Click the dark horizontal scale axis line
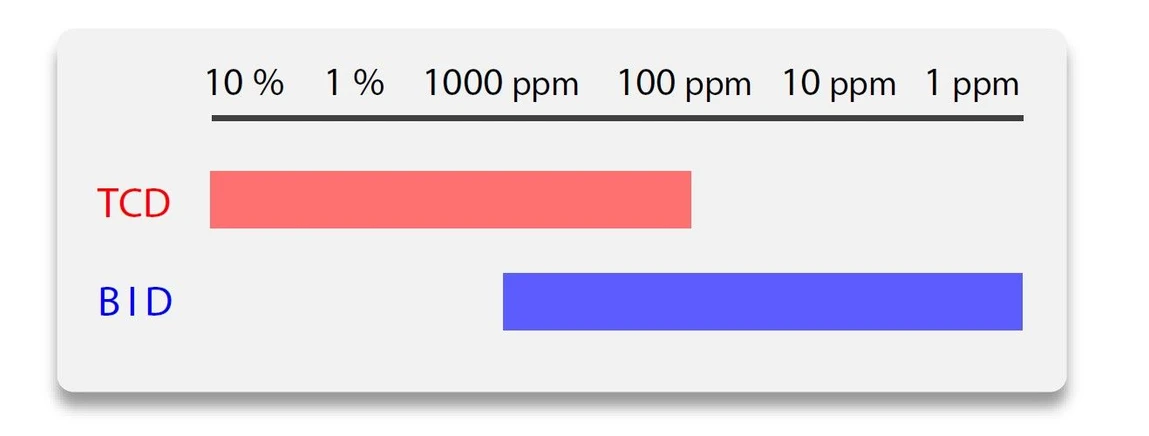 click(x=617, y=119)
